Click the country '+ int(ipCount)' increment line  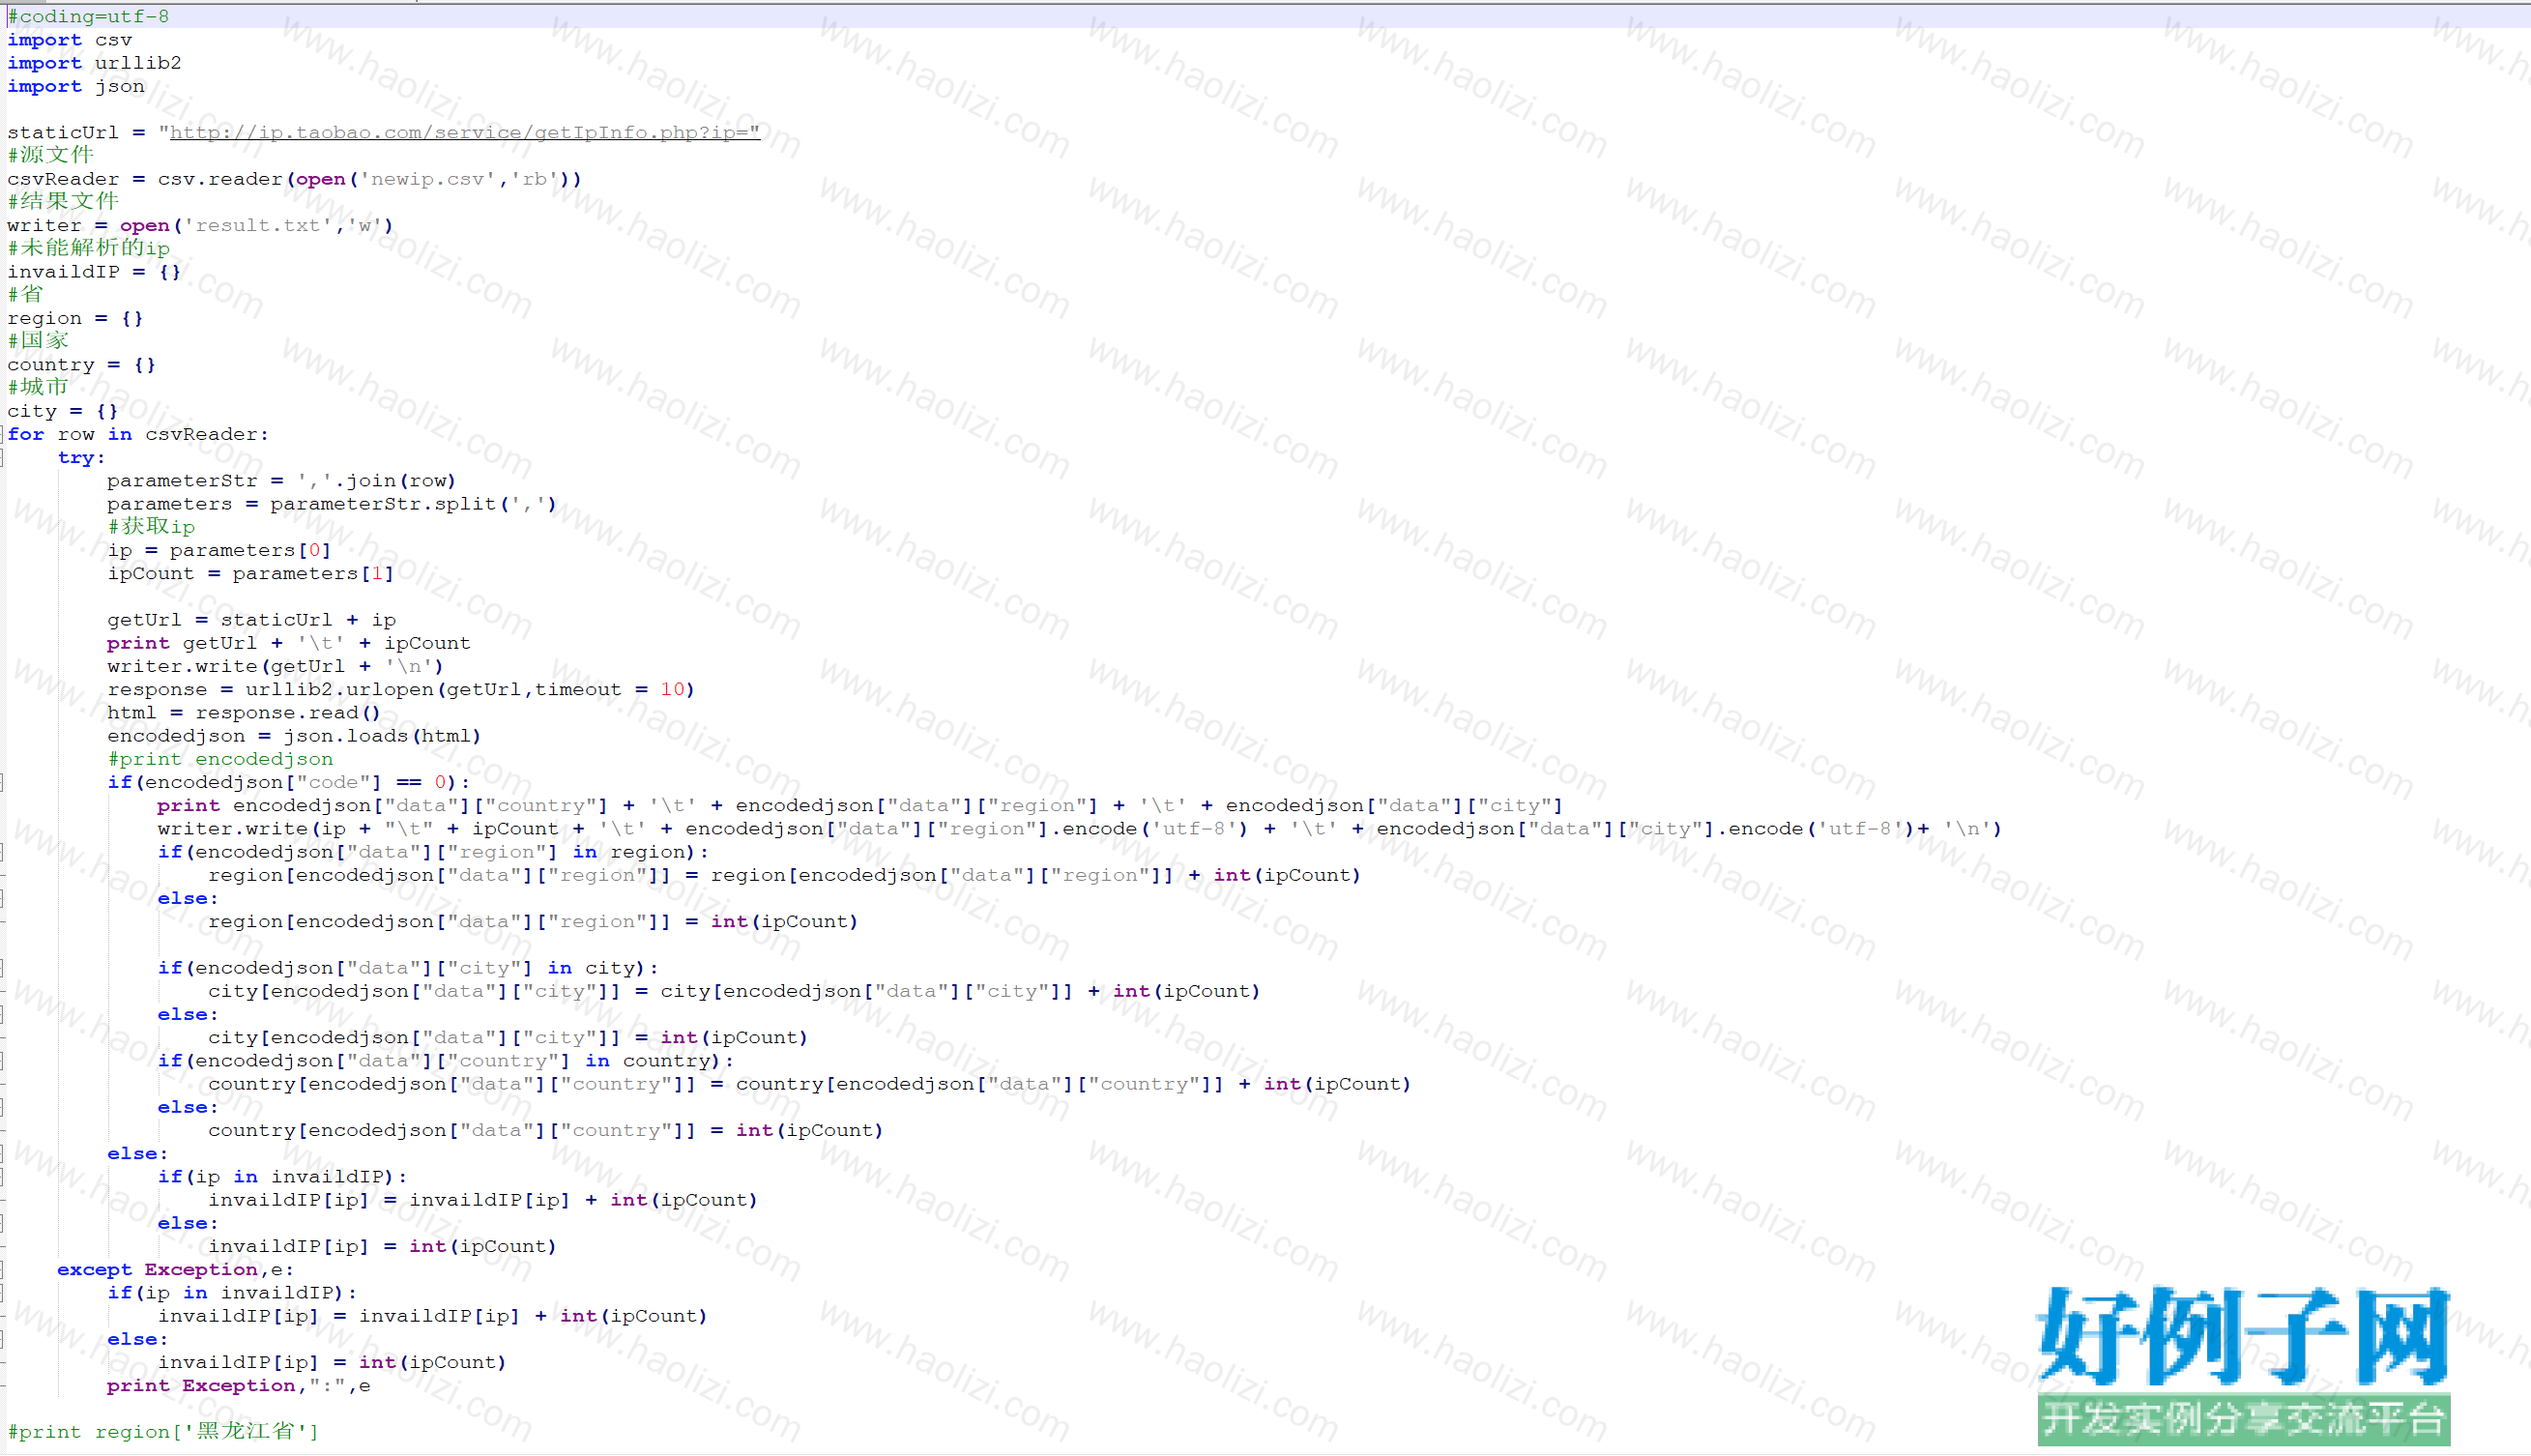[x=810, y=1083]
